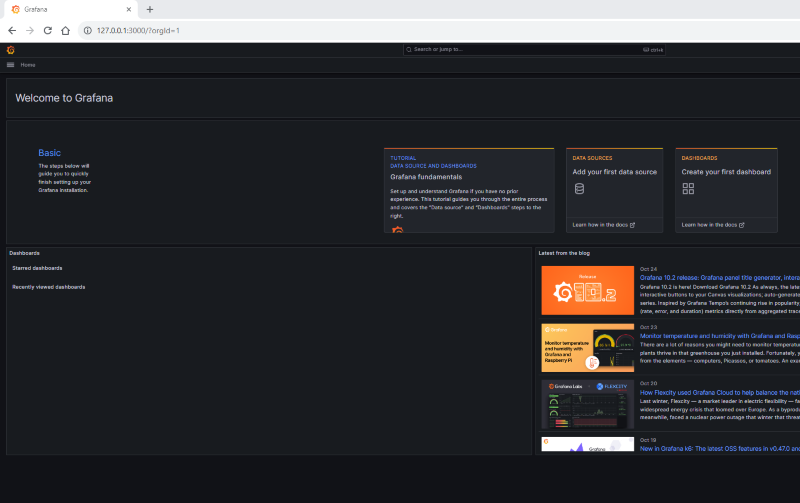Click the address bar URL

point(138,31)
